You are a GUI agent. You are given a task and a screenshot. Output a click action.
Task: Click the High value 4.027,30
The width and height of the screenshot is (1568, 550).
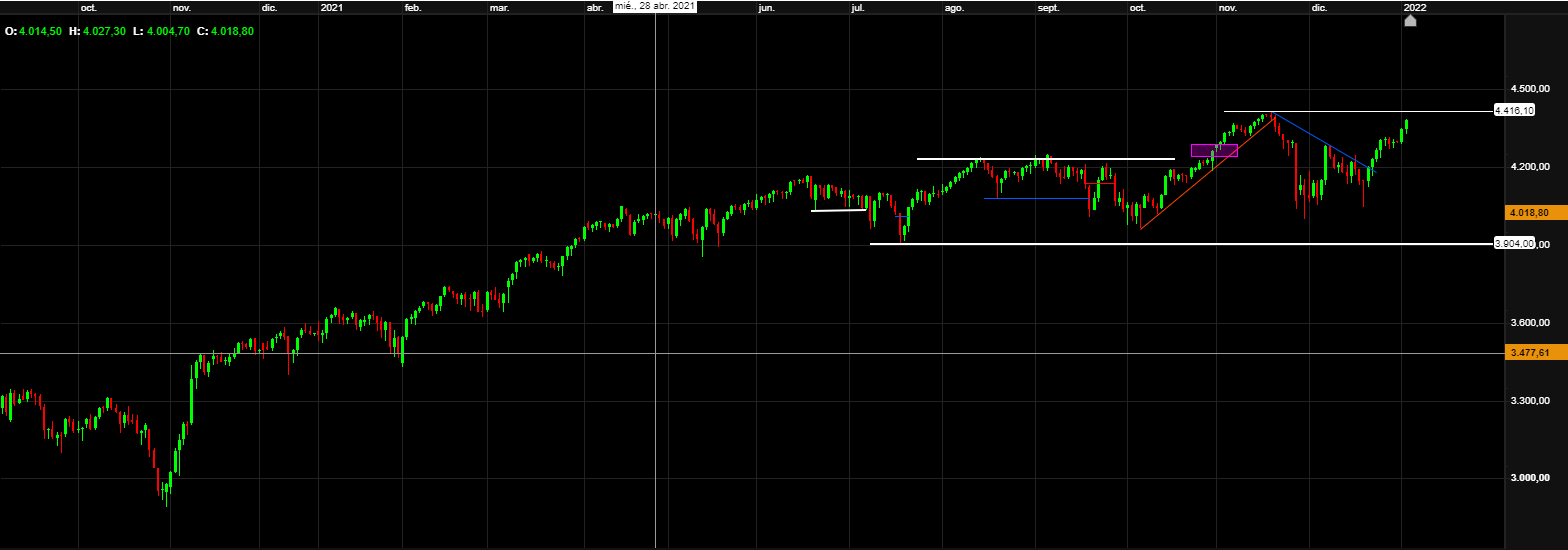coord(104,32)
